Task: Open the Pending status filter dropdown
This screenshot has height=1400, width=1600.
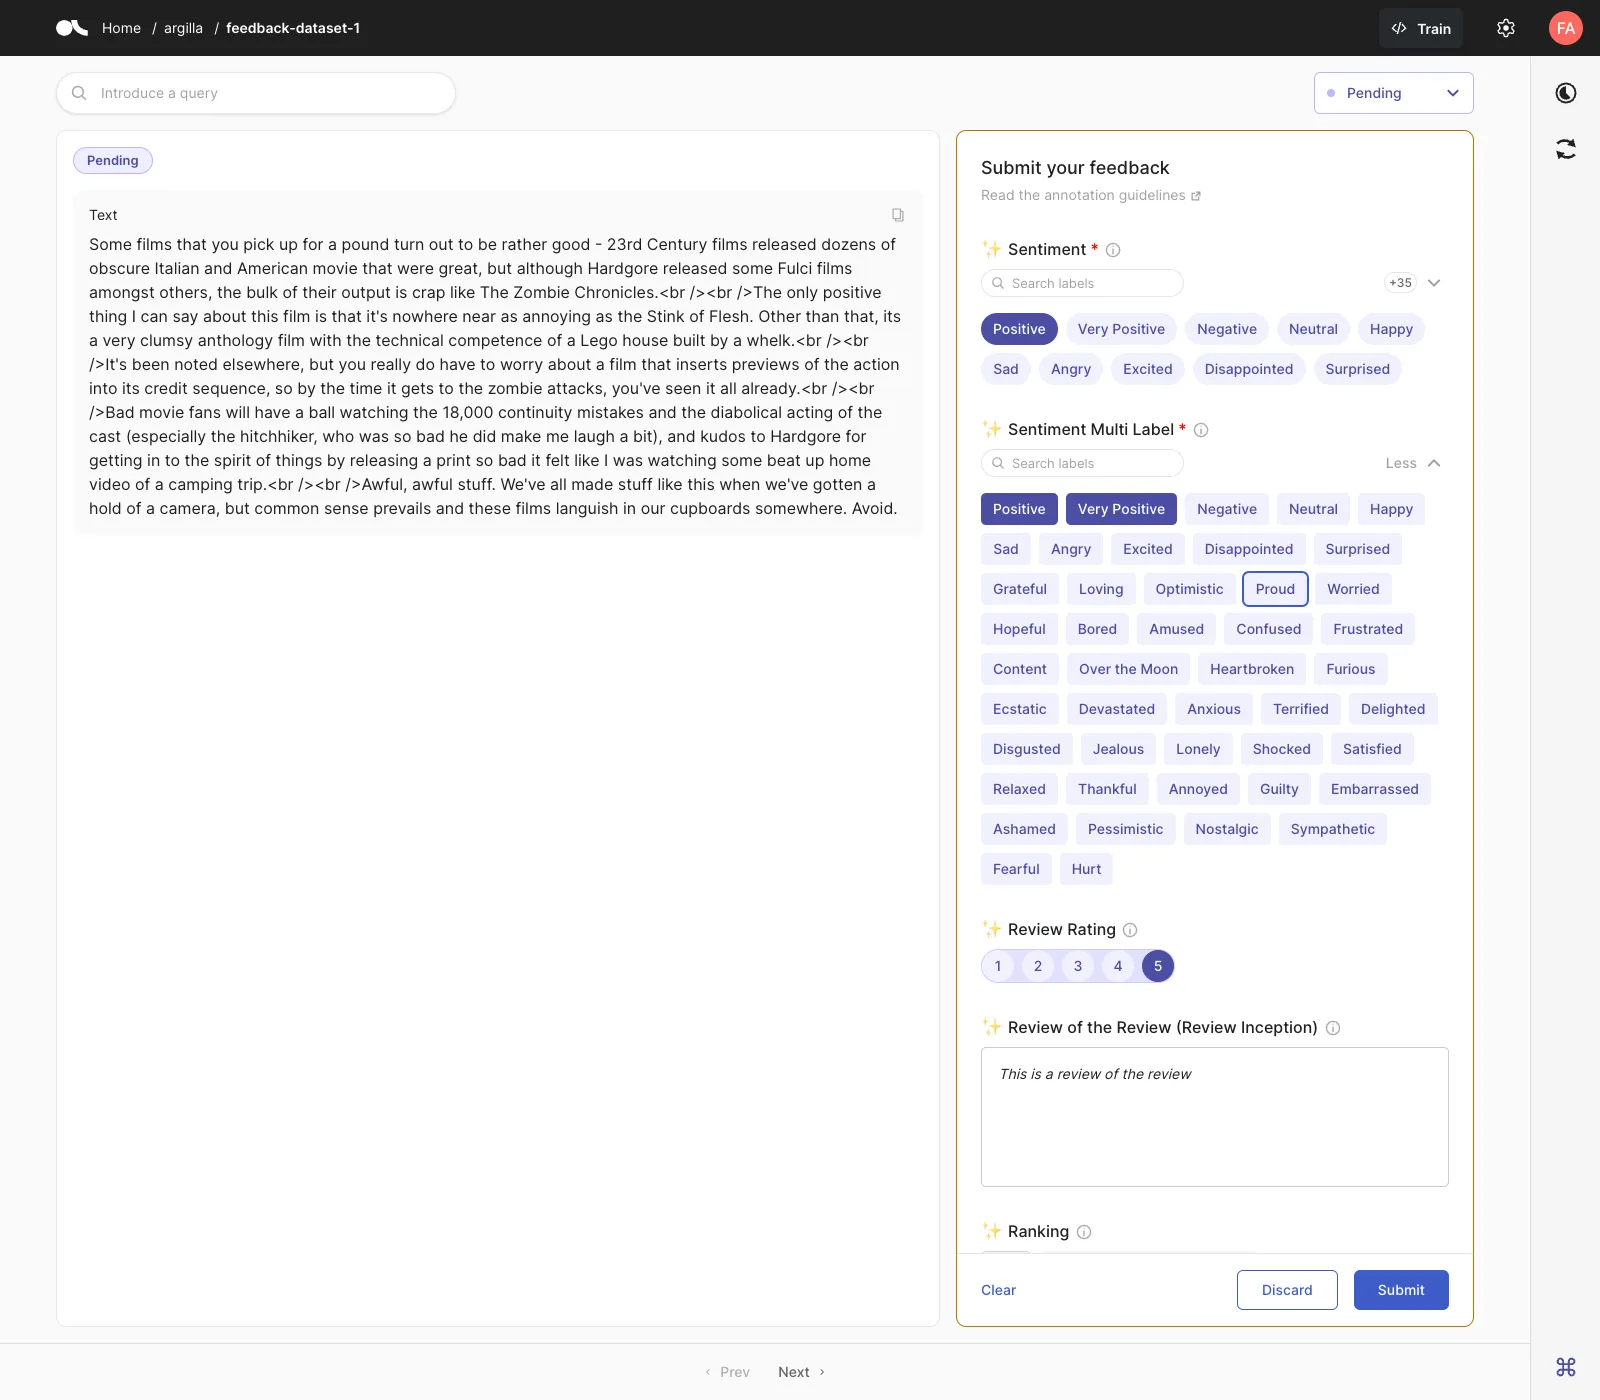Action: tap(1393, 93)
